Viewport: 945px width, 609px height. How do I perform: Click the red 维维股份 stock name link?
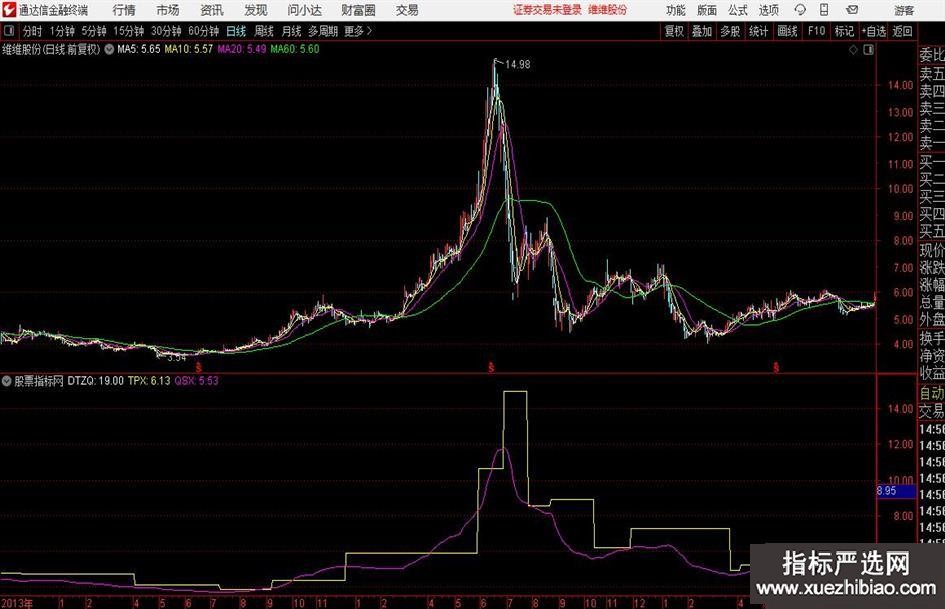pos(608,10)
